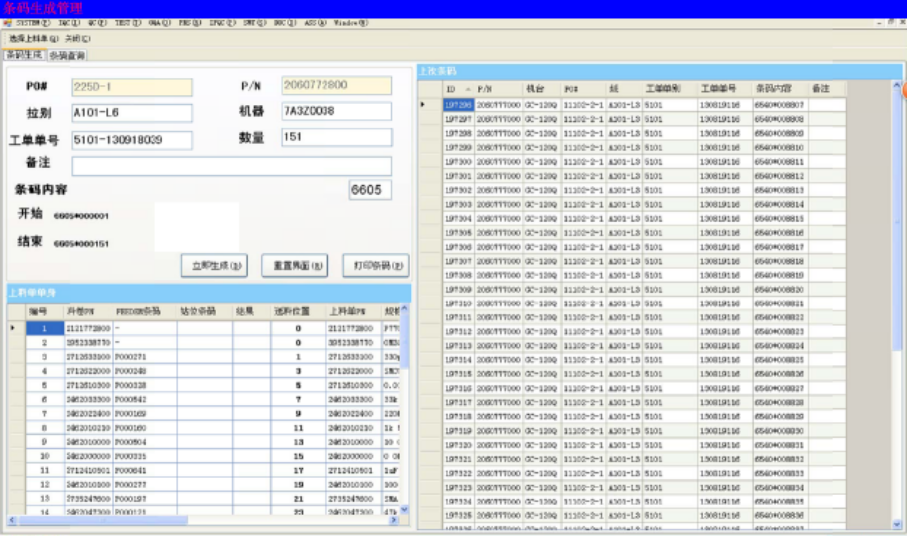Click the 打印条码 button
908x536 pixels.
[x=376, y=266]
